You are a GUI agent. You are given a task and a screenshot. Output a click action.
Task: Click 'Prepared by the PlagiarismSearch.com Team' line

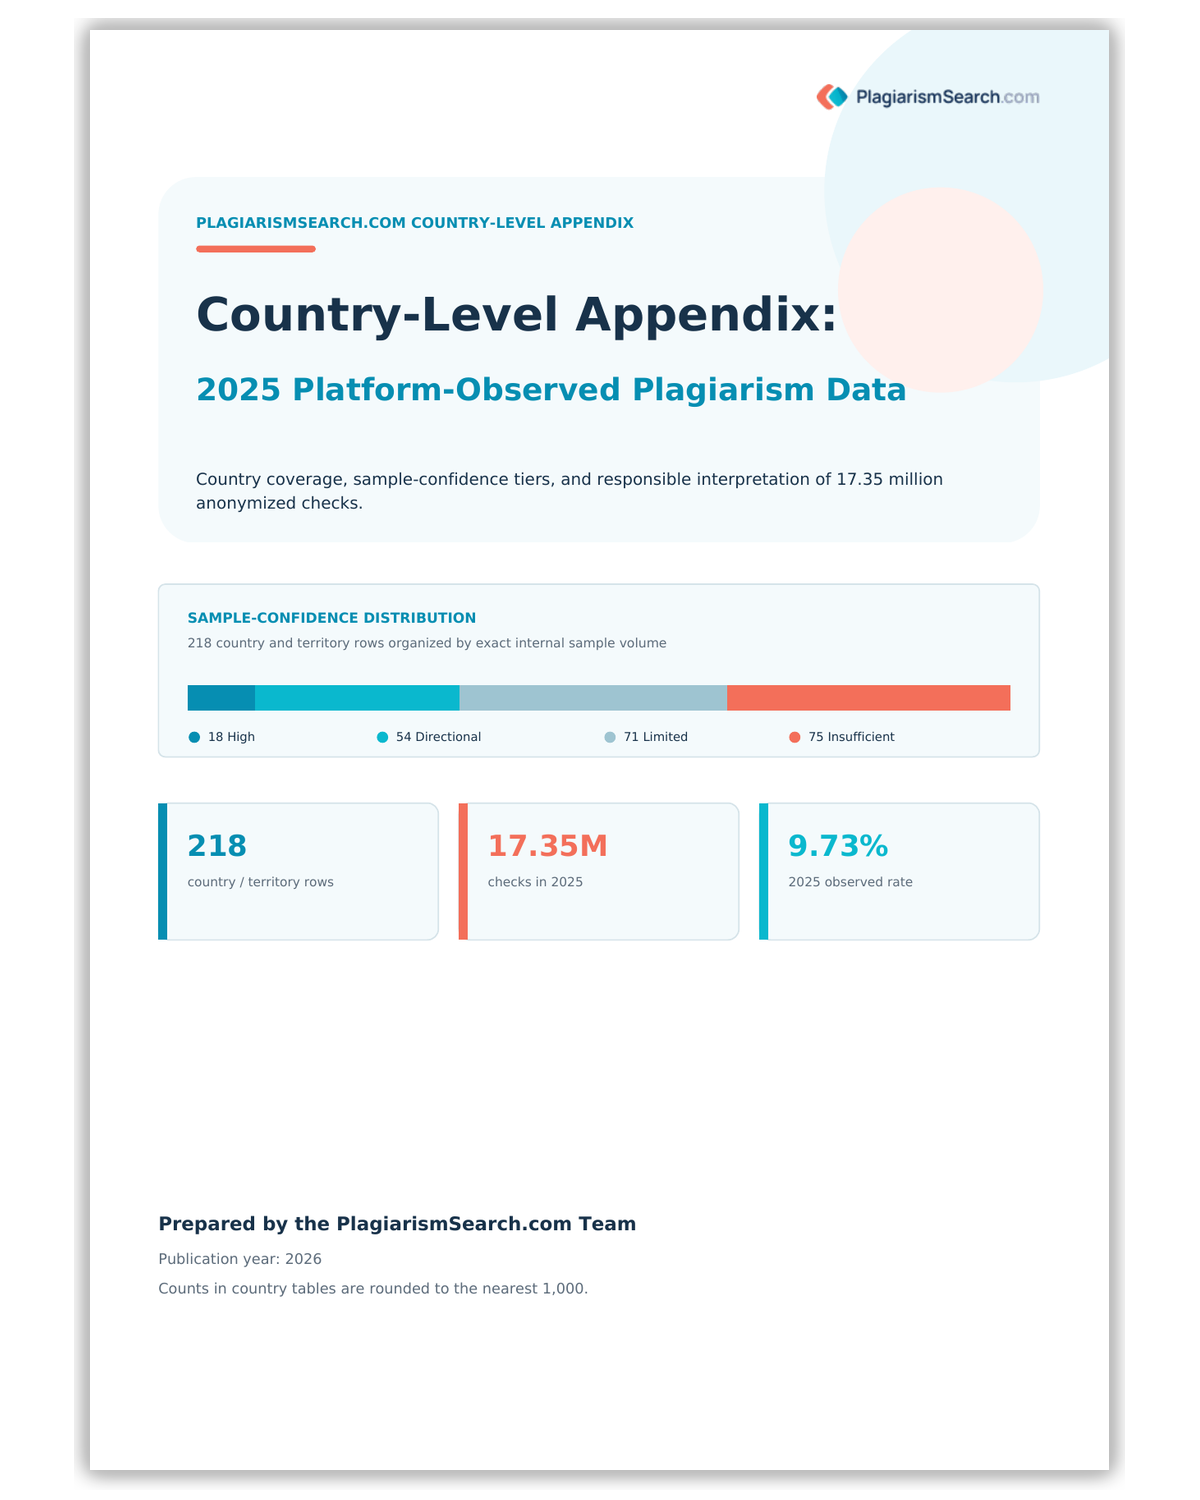click(397, 1224)
